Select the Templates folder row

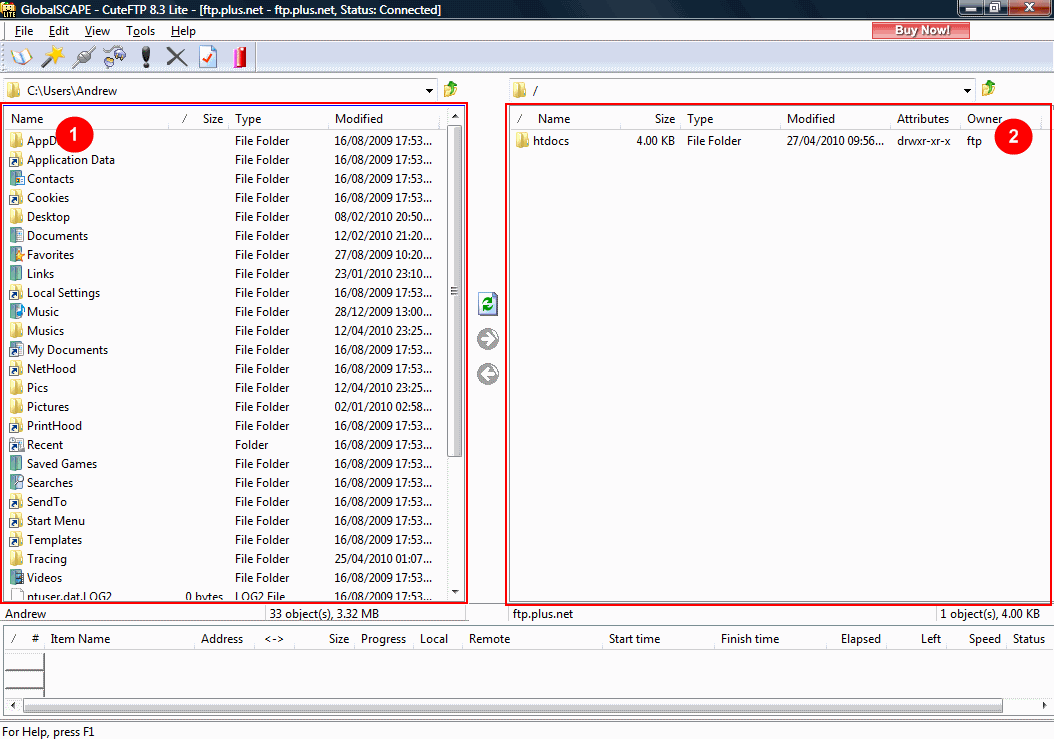point(225,540)
